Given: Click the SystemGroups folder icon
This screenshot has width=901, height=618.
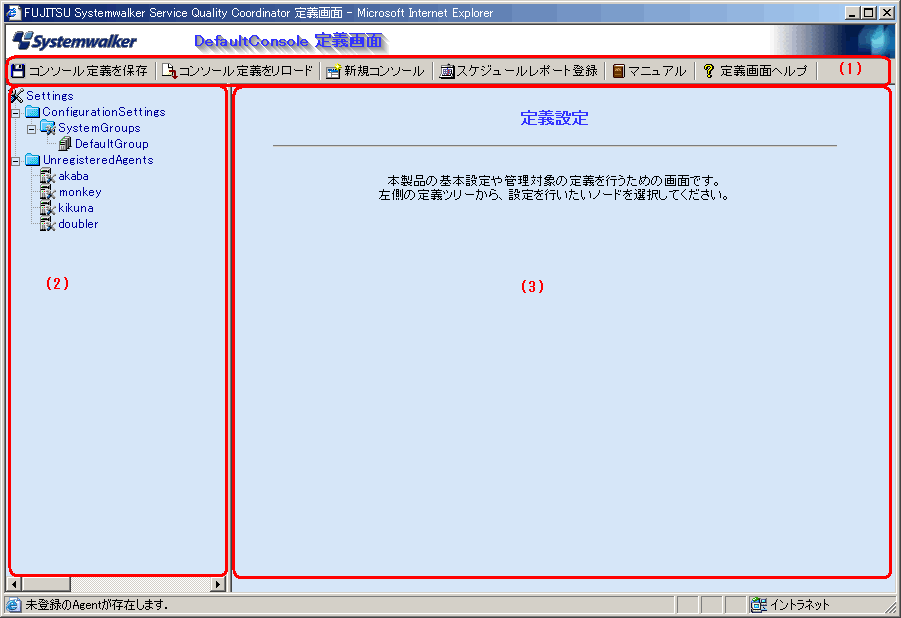Looking at the screenshot, I should (48, 128).
